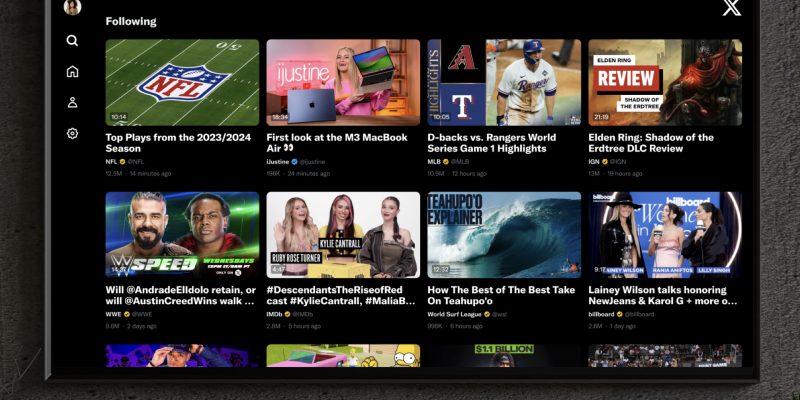
Task: Click the iJustine channel name
Action: [278, 162]
